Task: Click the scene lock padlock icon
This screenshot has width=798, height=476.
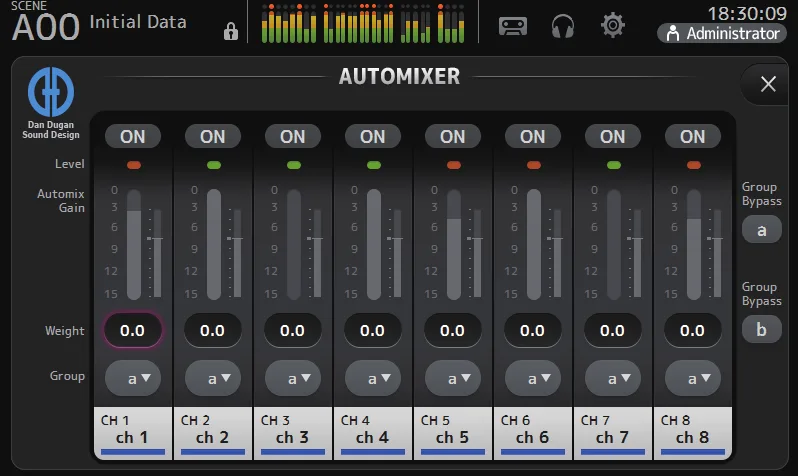Action: coord(231,32)
